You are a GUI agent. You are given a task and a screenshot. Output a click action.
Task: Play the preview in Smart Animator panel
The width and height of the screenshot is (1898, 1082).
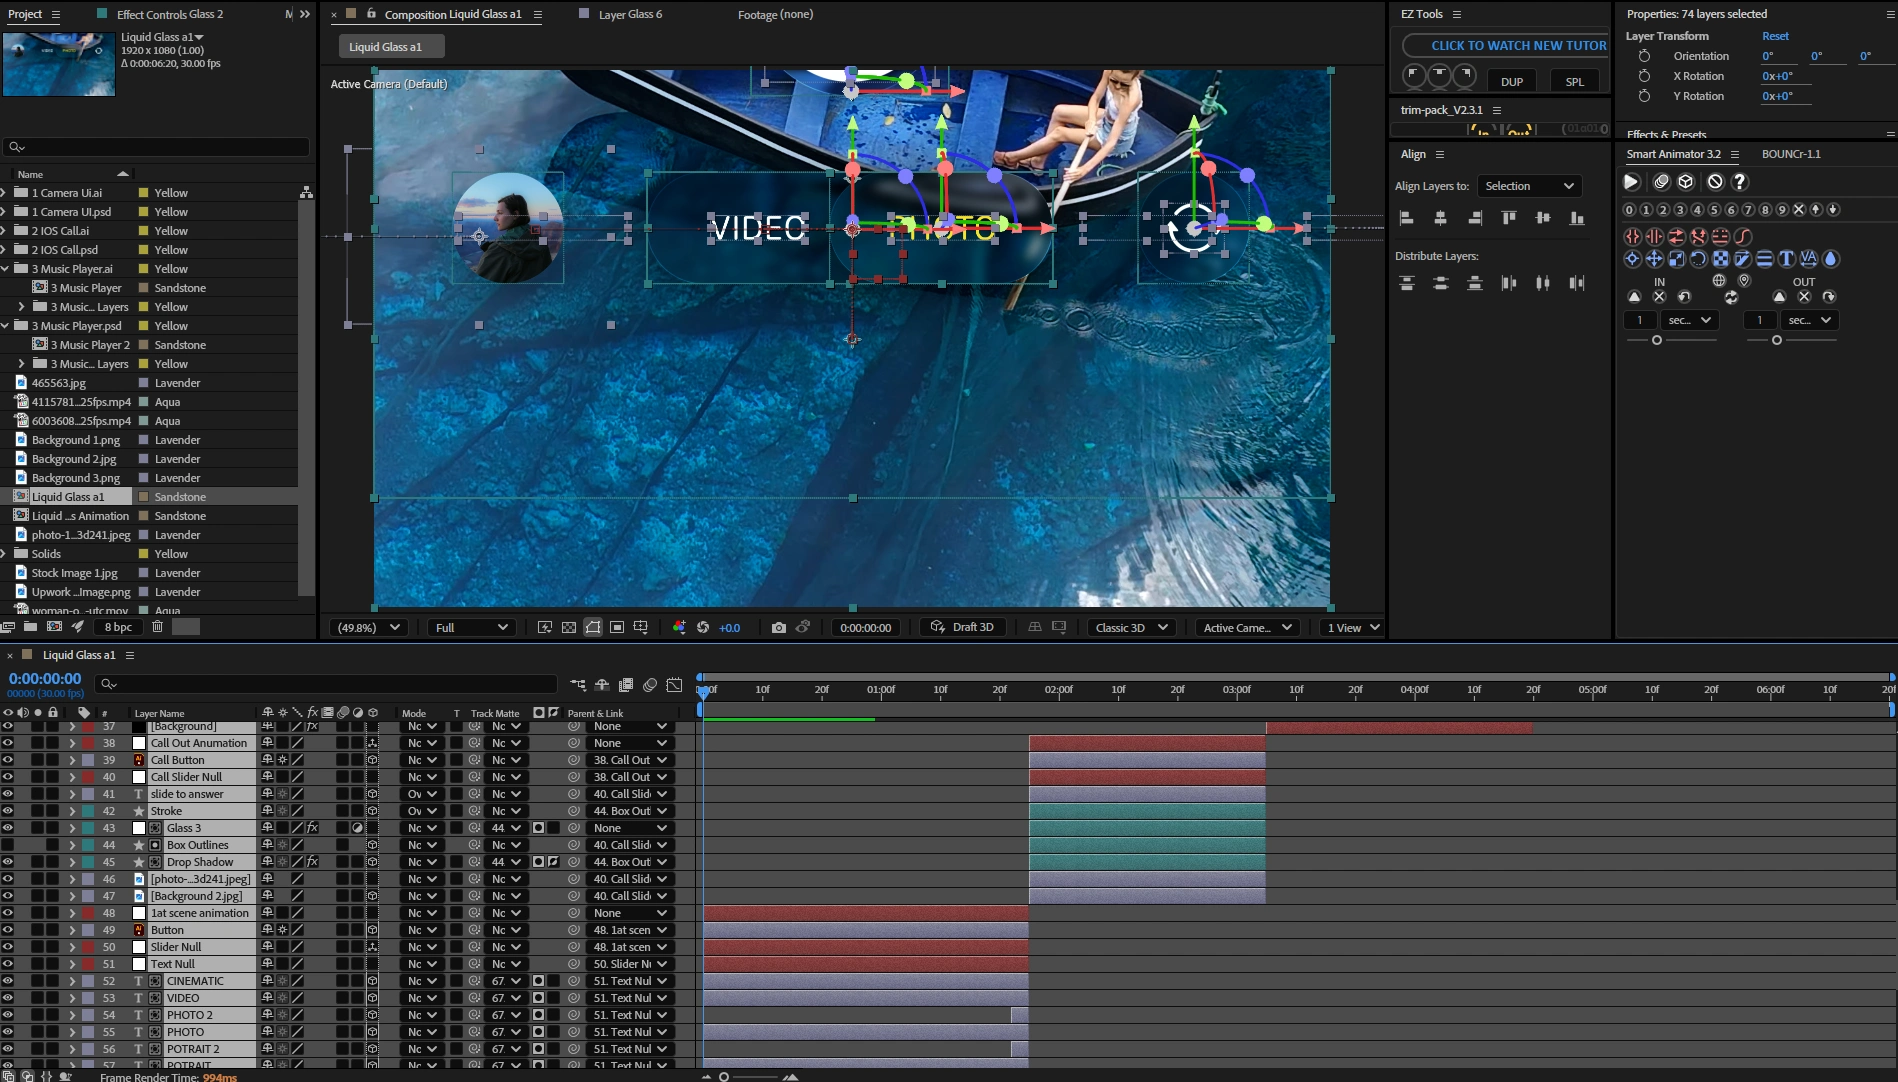(x=1631, y=182)
